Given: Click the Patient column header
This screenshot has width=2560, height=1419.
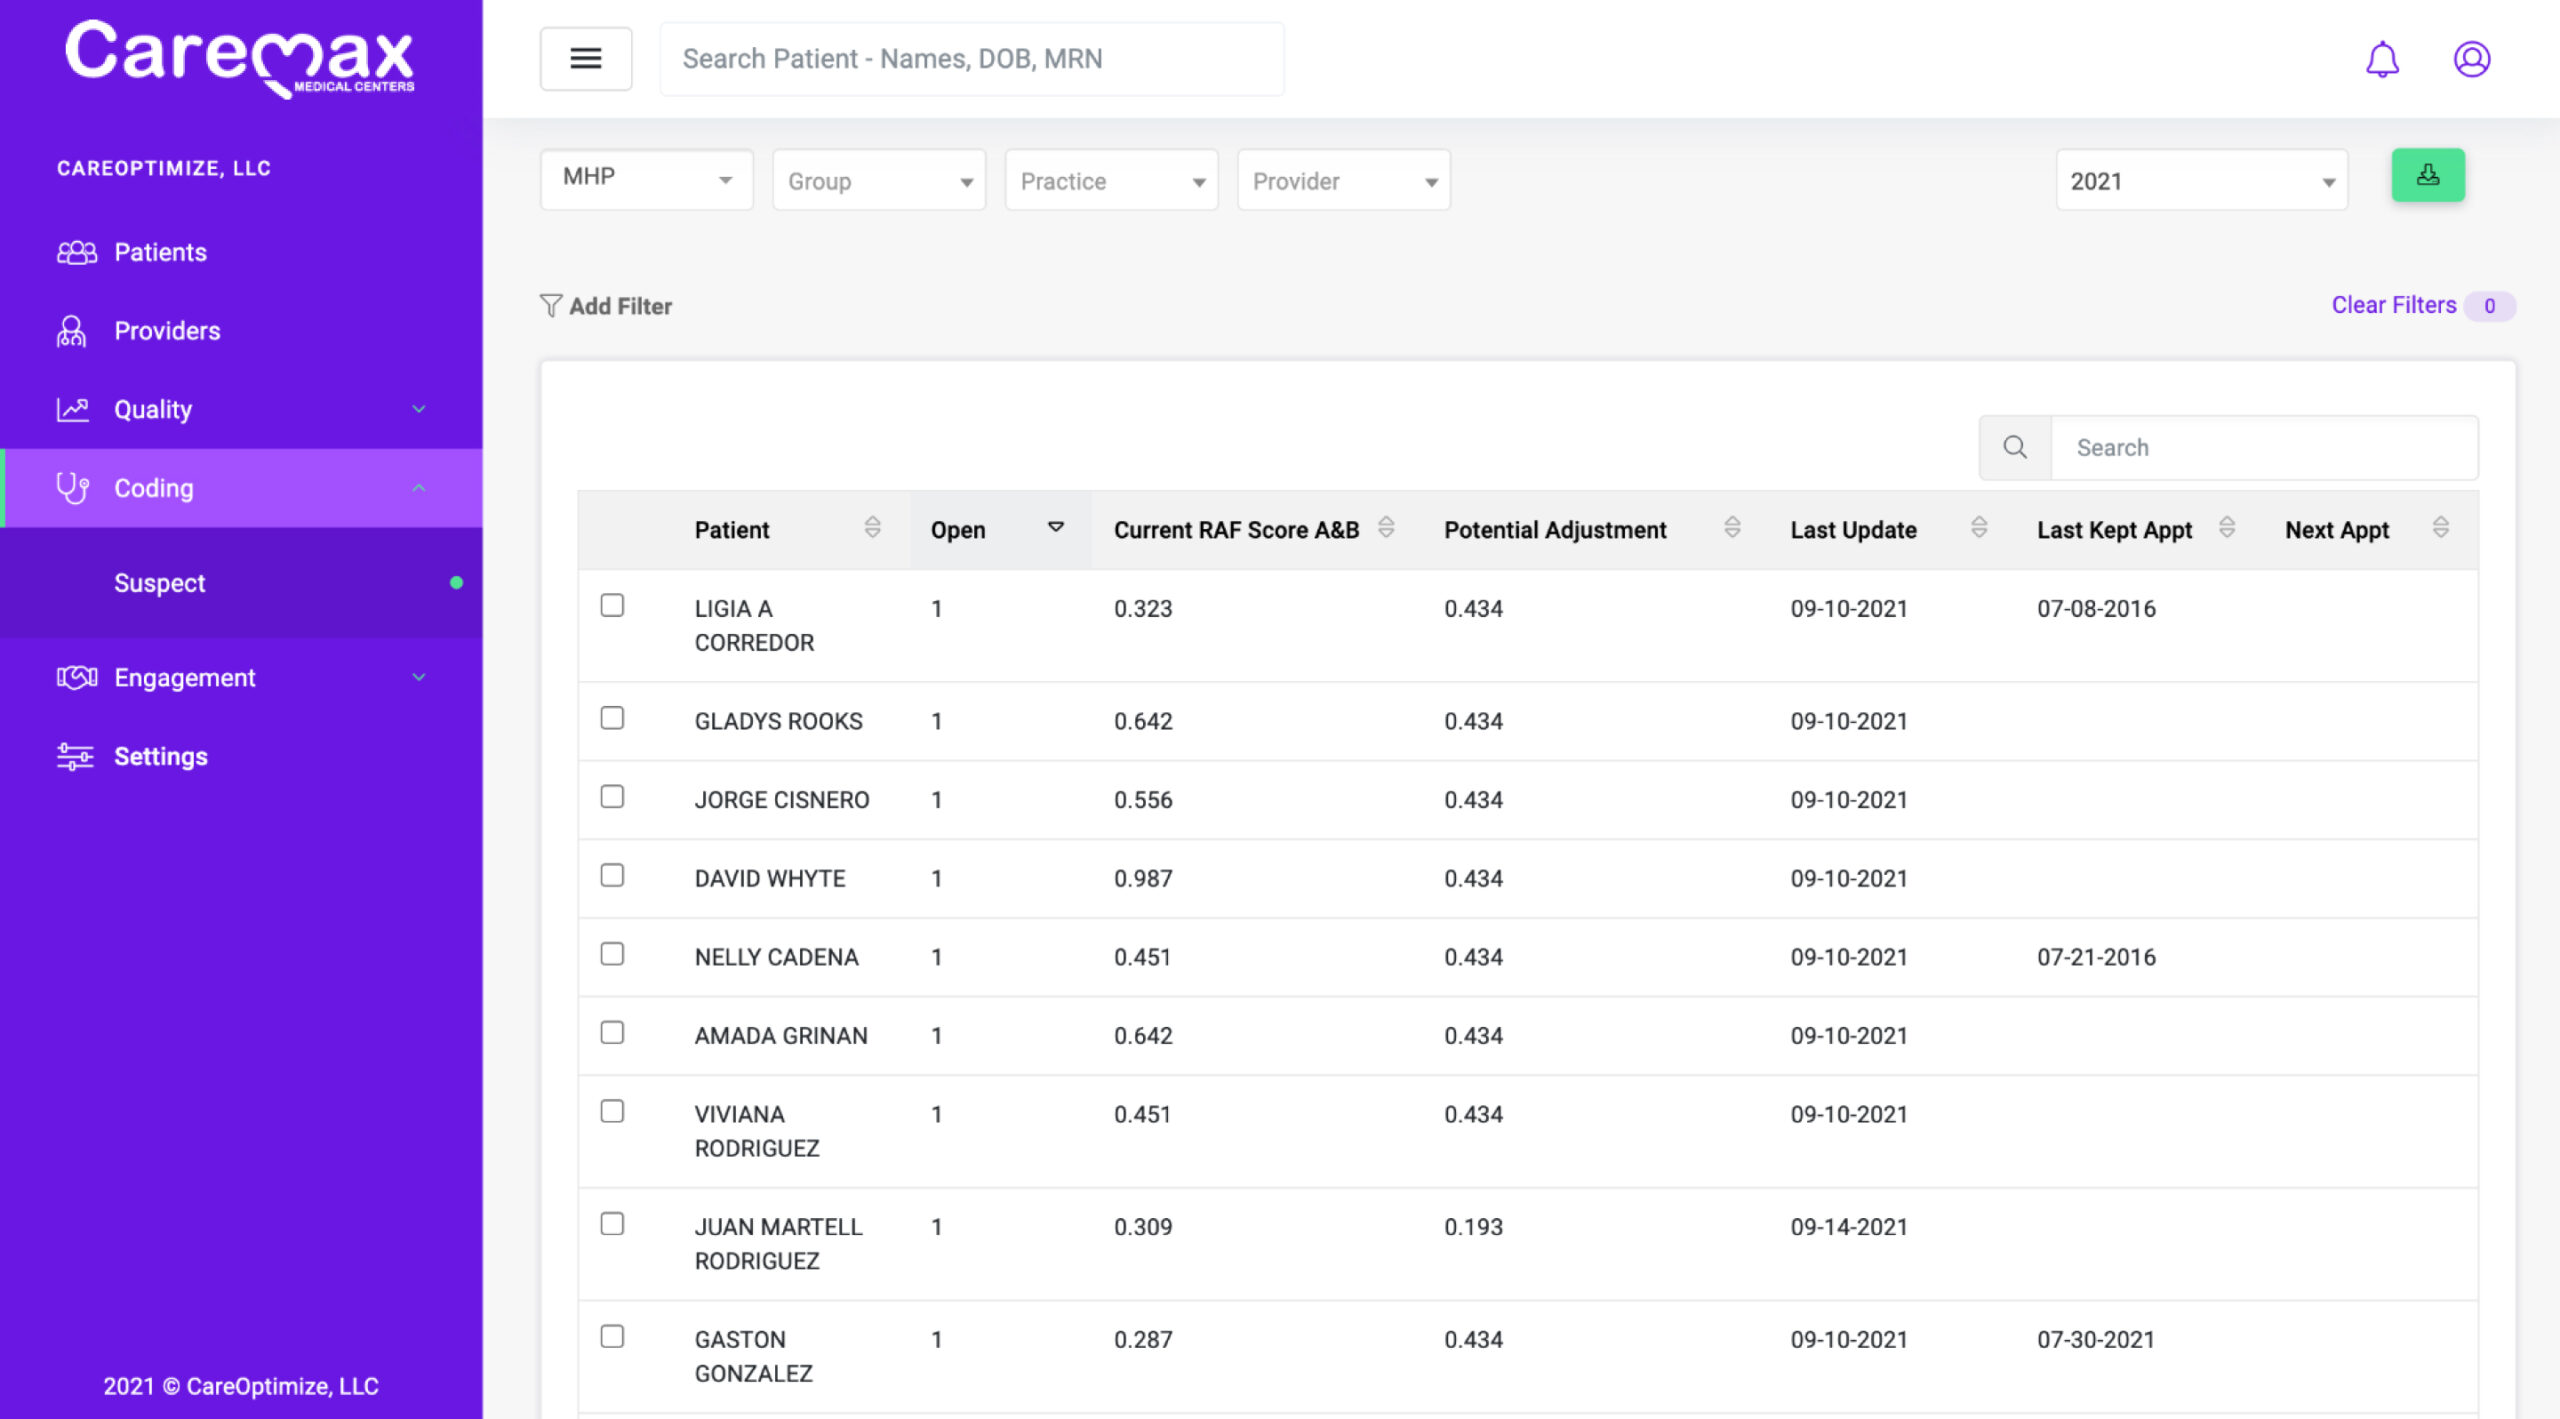Looking at the screenshot, I should coord(732,530).
